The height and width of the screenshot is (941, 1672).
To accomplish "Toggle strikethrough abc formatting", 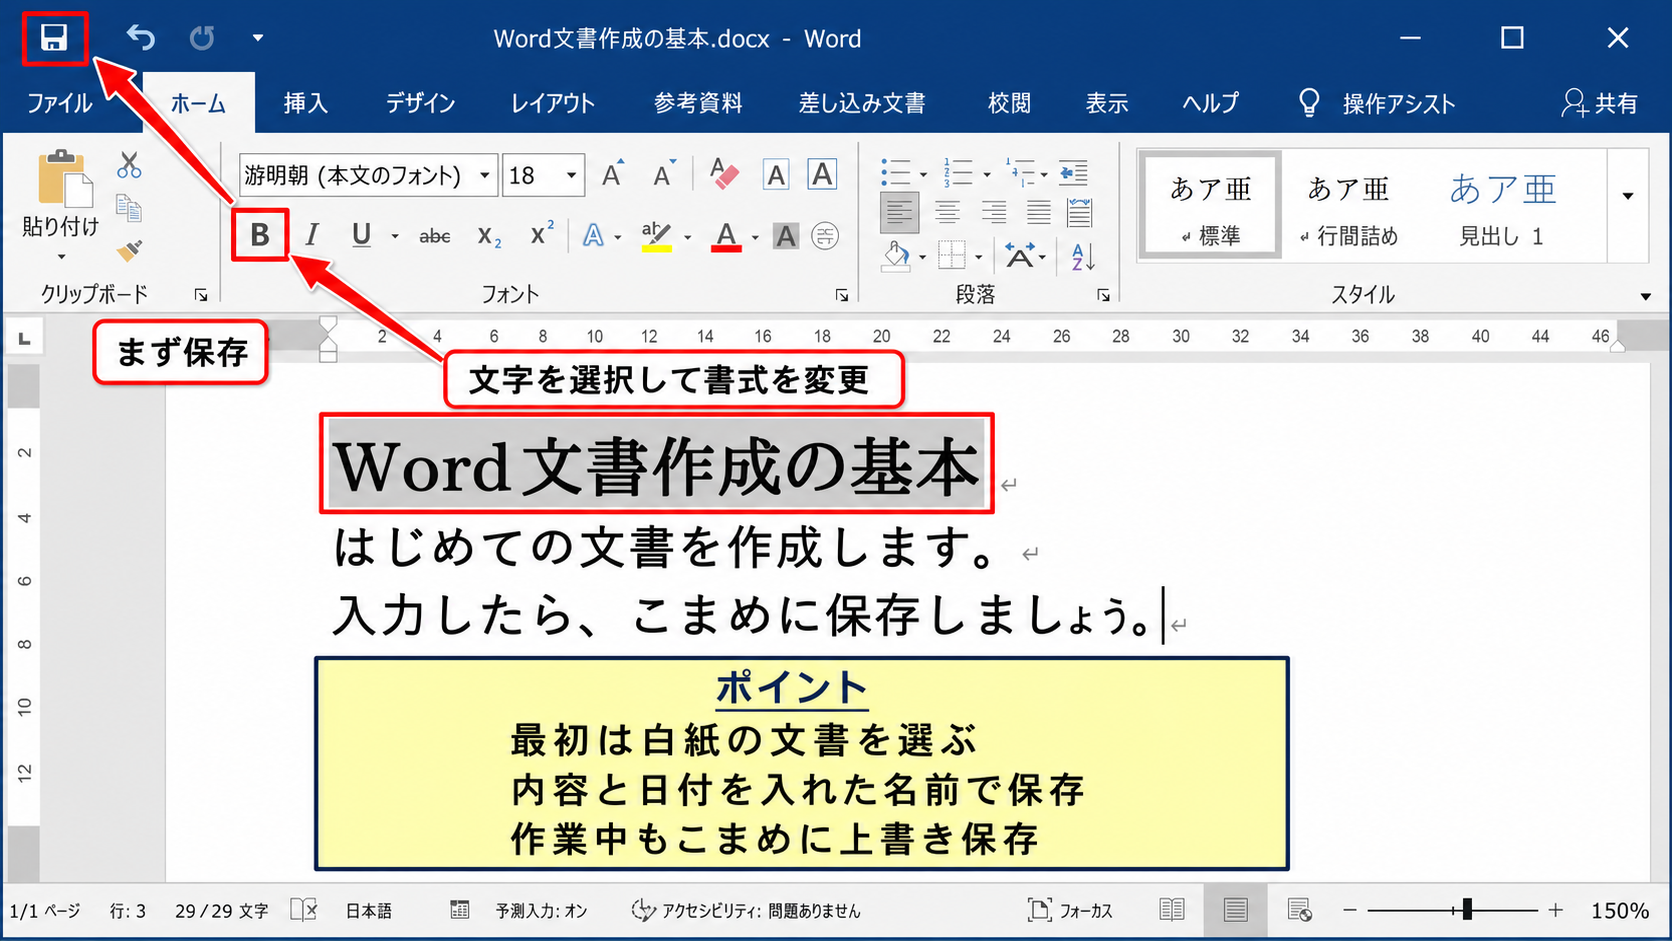I will click(434, 236).
